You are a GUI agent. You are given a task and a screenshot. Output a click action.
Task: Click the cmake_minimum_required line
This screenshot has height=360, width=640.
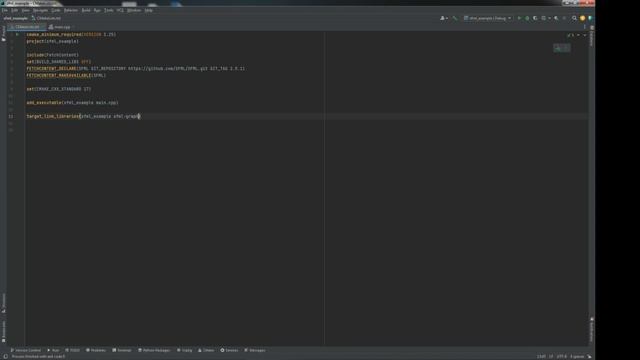tap(71, 35)
